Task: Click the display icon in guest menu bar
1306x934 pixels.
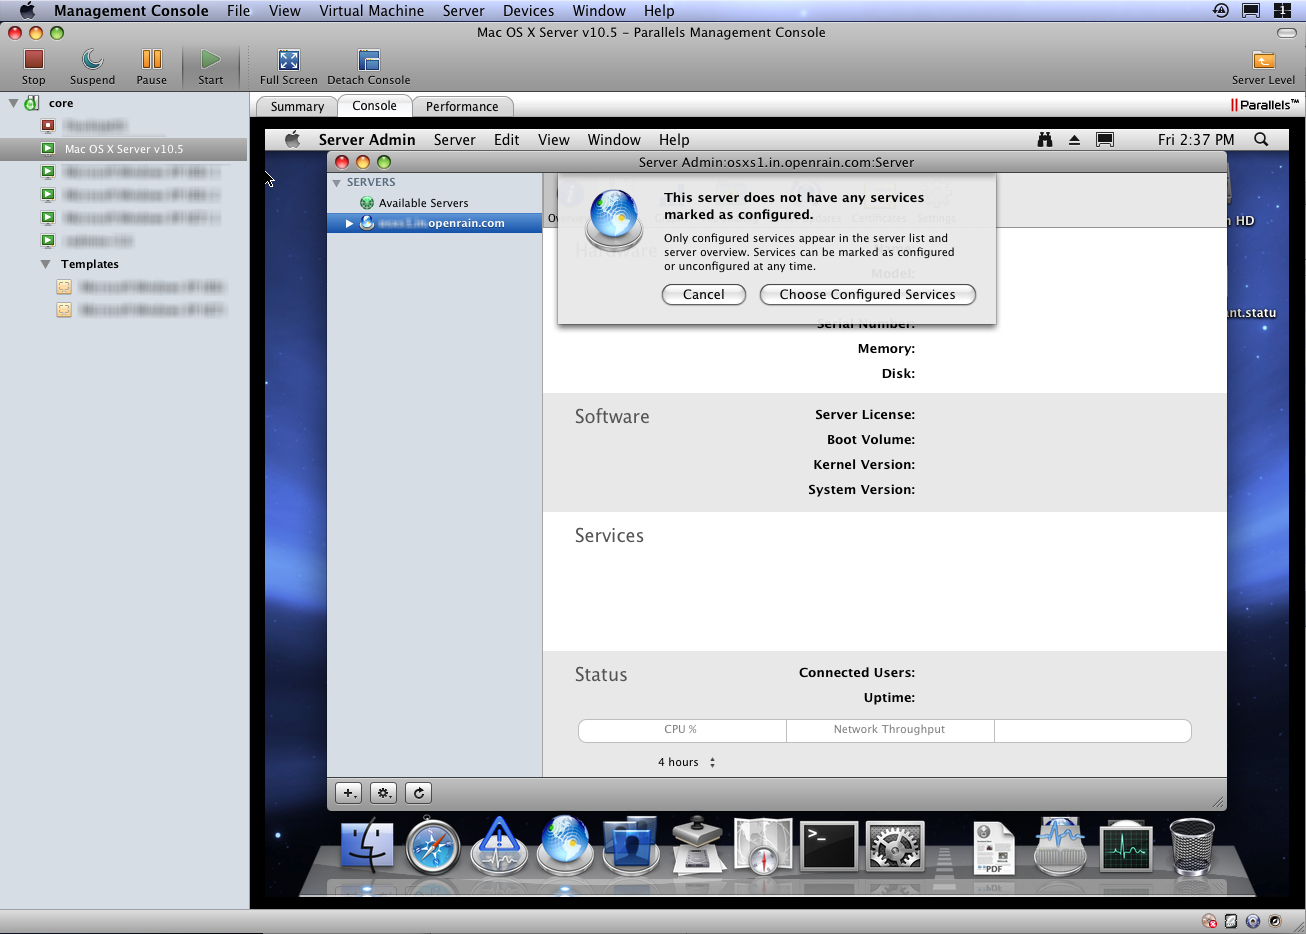Action: [x=1105, y=140]
